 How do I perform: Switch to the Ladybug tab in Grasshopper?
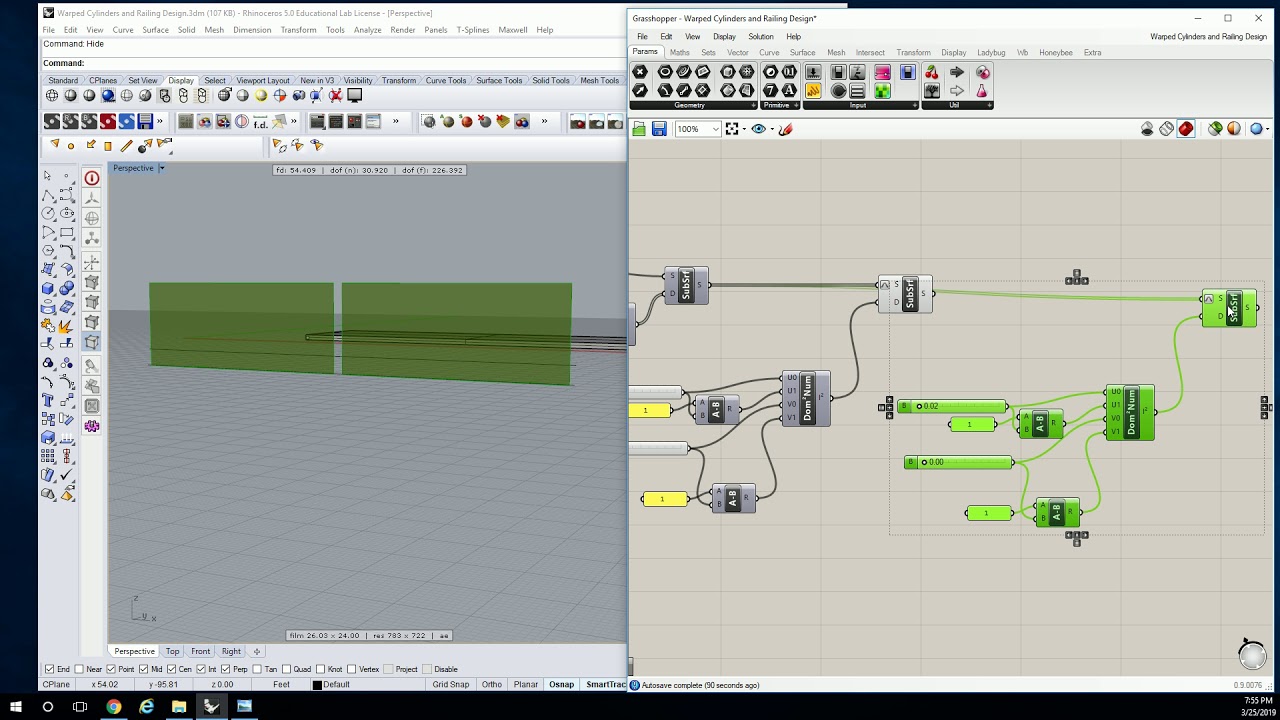[x=991, y=52]
